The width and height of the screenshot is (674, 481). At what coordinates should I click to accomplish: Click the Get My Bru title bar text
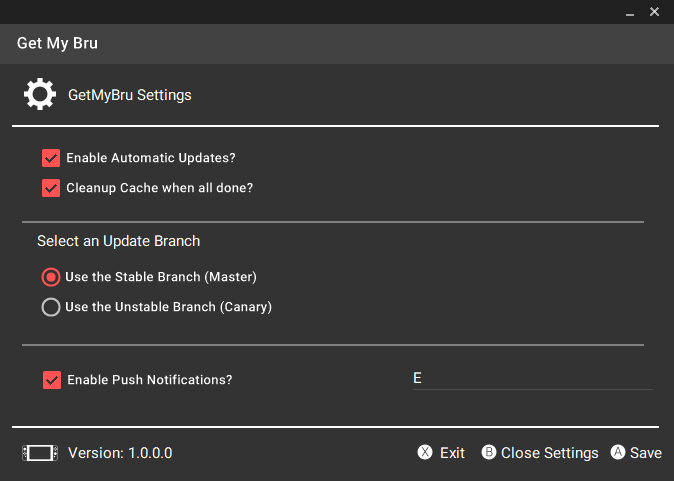[x=57, y=43]
